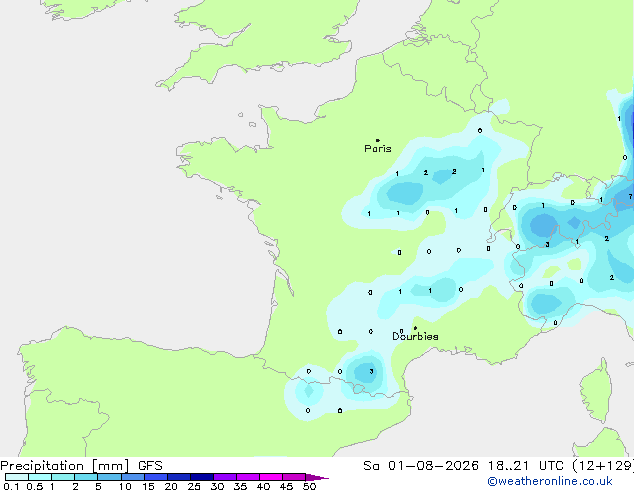This screenshot has height=490, width=634.
Task: Select legend swatch between 2 and 5
Action: pos(86,477)
